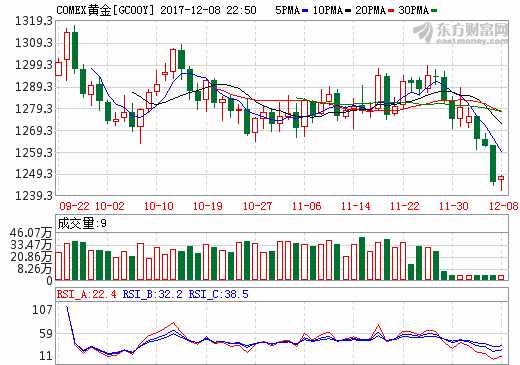Click the 107 RSI axis label

pyautogui.click(x=42, y=310)
